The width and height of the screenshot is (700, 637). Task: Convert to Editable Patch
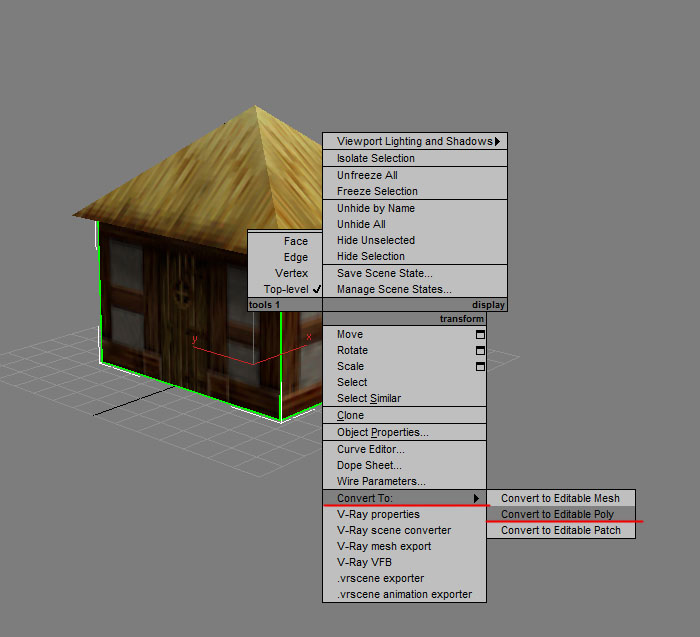[561, 530]
